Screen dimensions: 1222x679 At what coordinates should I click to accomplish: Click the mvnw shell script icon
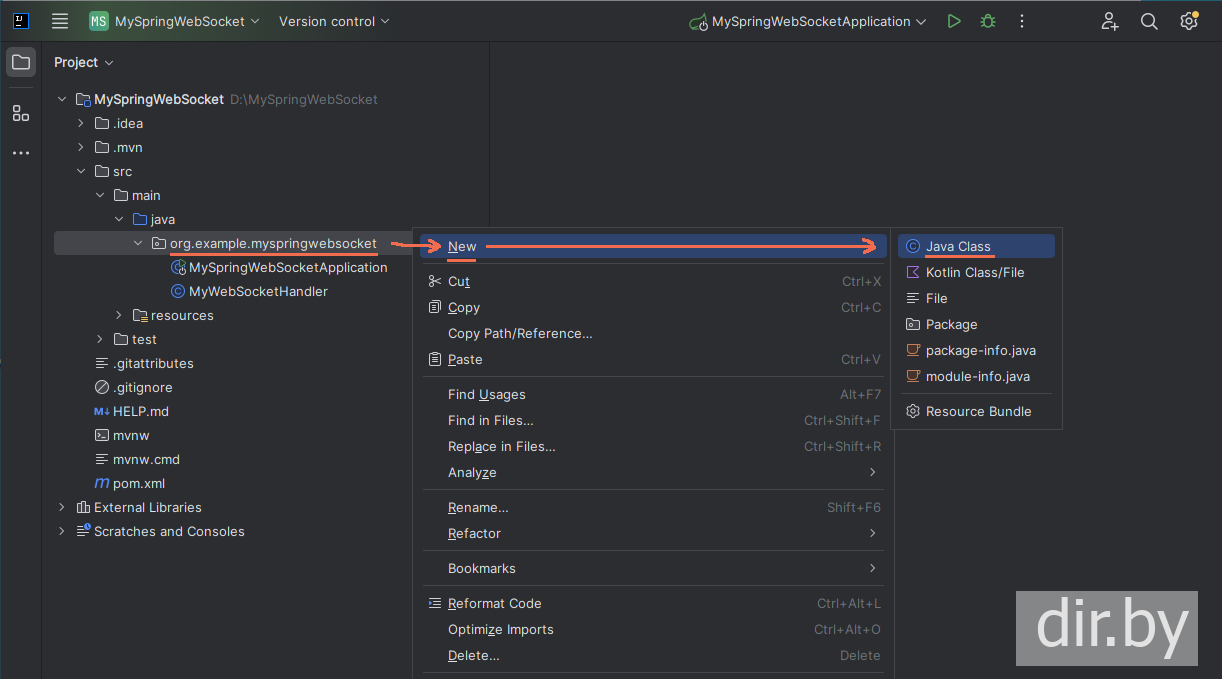pyautogui.click(x=102, y=435)
